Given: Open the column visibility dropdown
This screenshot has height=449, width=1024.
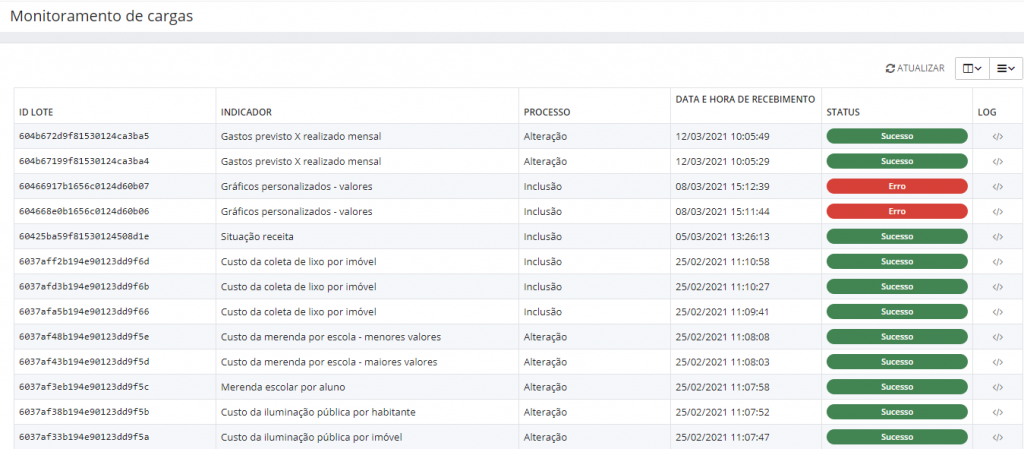Looking at the screenshot, I should pos(971,68).
